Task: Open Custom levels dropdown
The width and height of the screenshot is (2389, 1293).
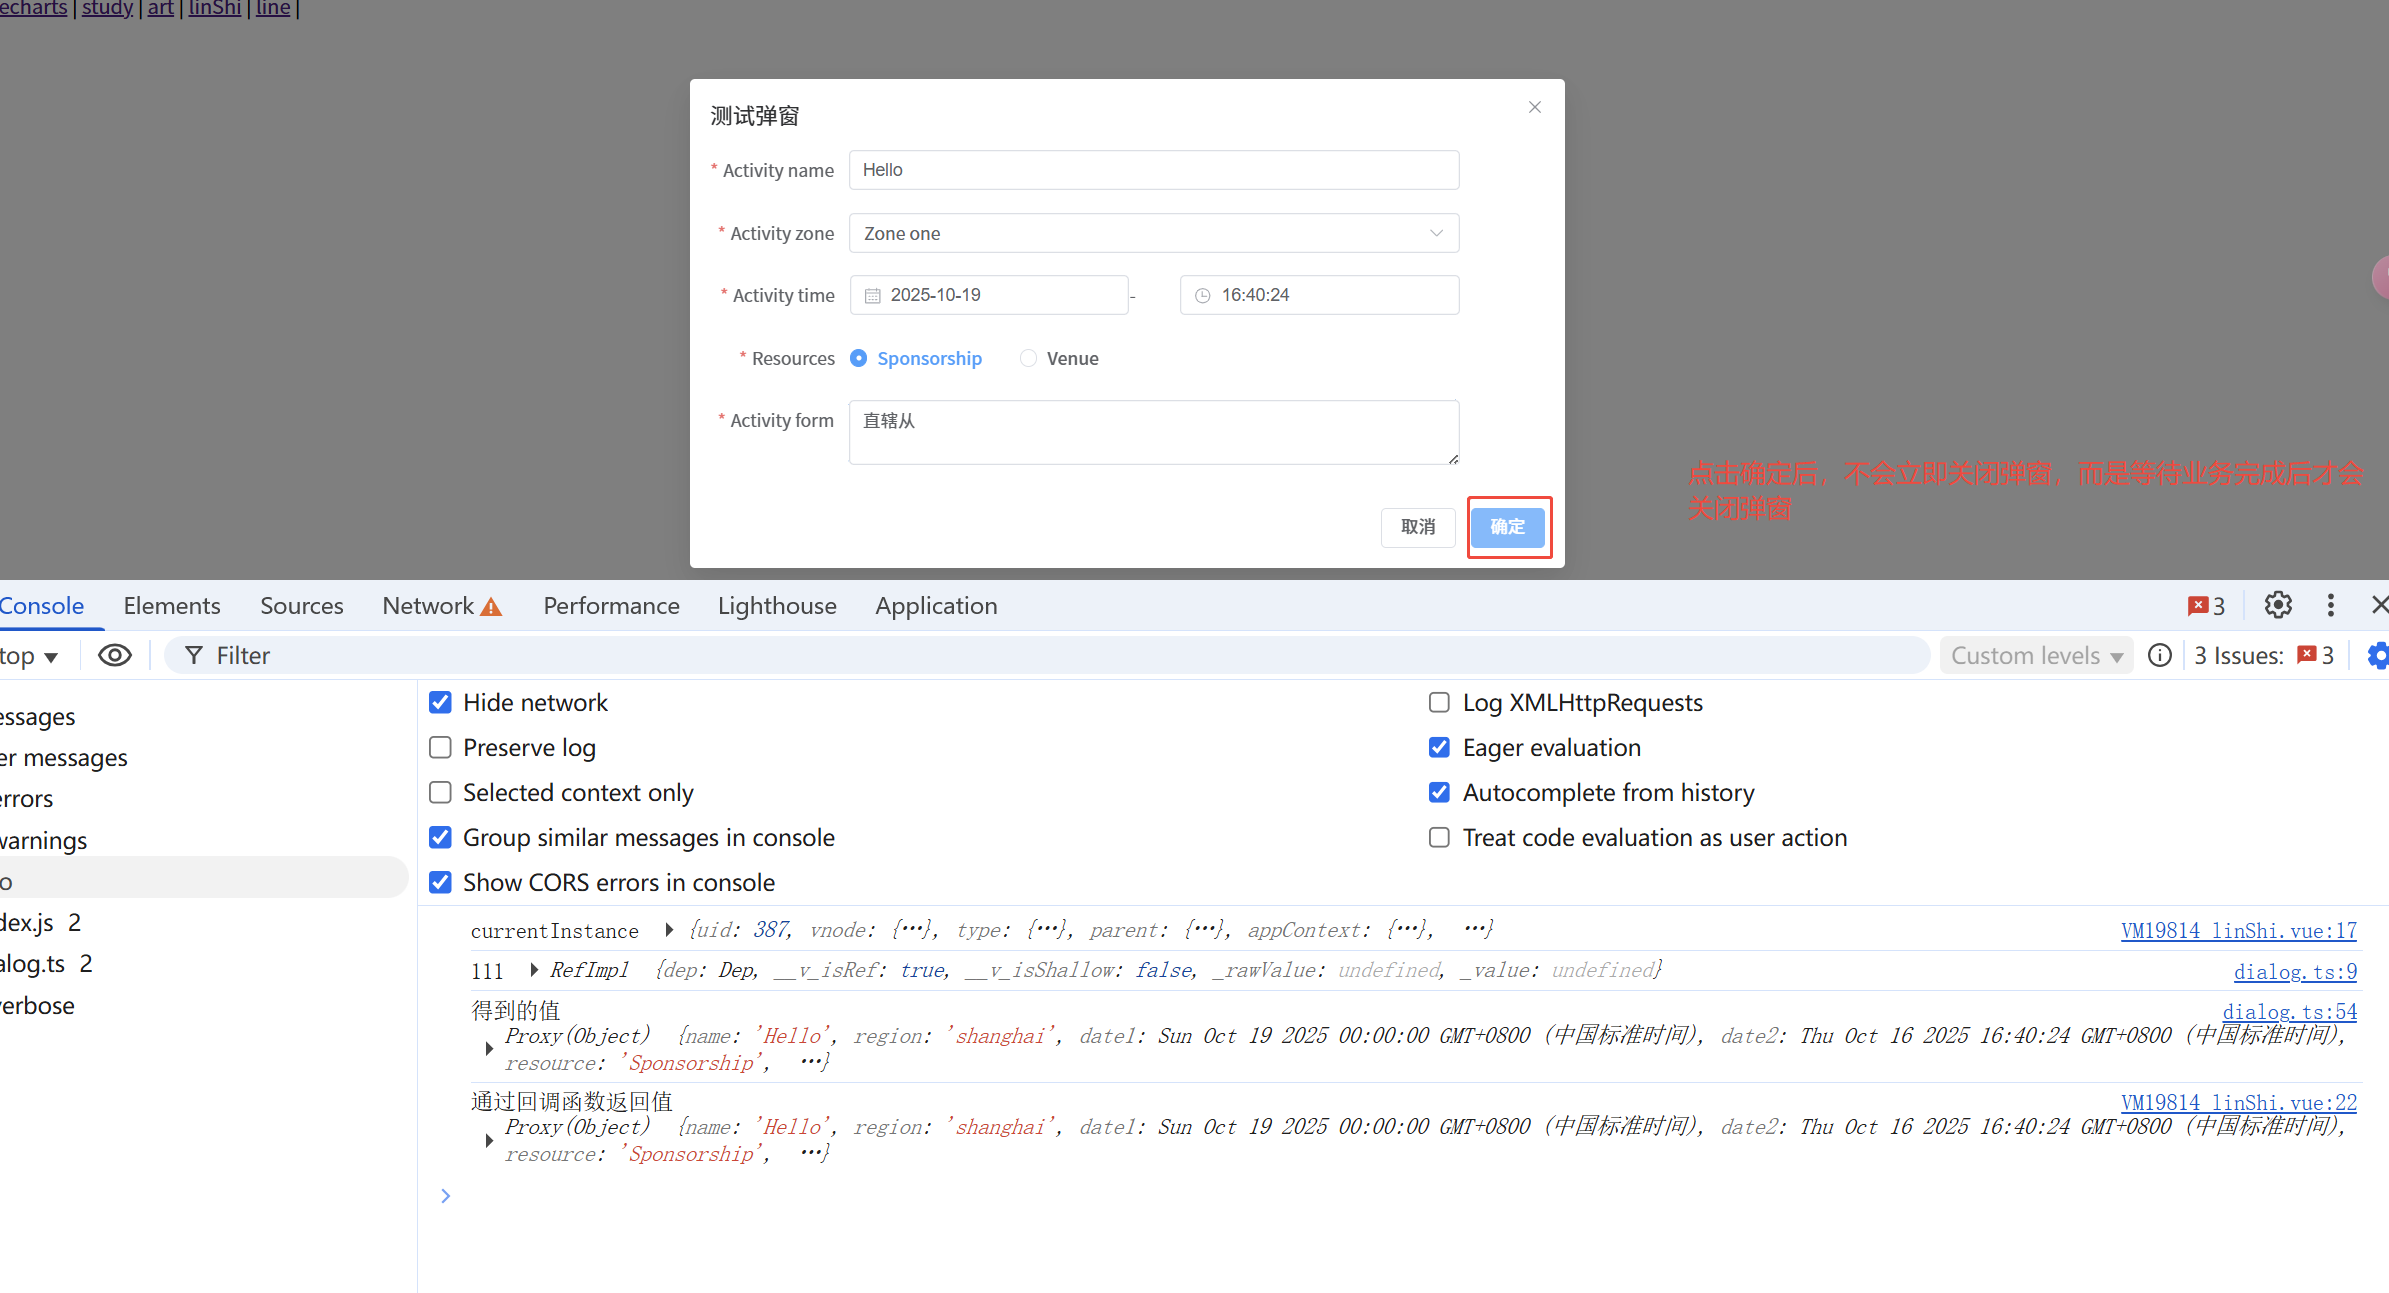Action: pyautogui.click(x=2036, y=655)
